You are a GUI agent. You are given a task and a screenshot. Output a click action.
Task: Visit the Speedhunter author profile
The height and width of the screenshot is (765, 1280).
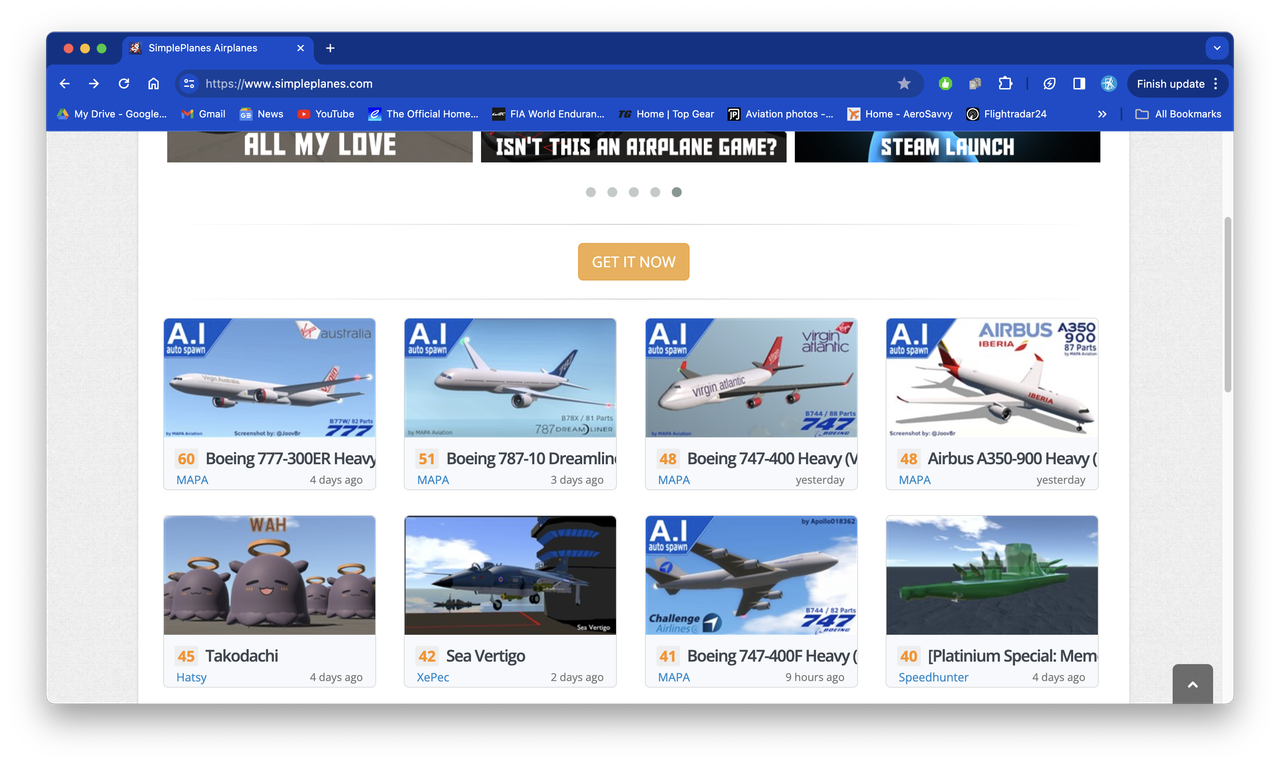934,677
